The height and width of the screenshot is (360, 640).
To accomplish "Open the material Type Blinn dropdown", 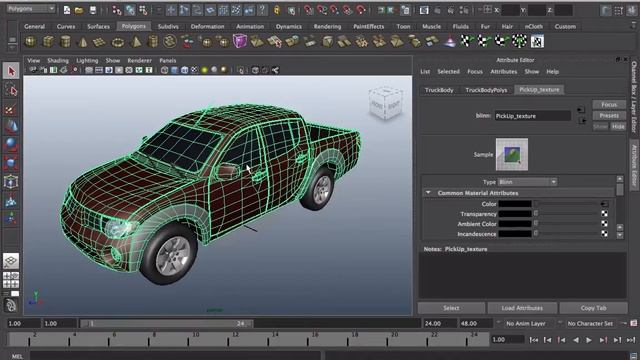I will (527, 182).
